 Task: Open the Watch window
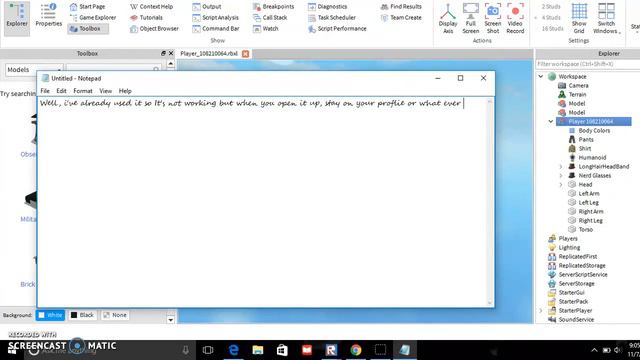click(x=265, y=29)
